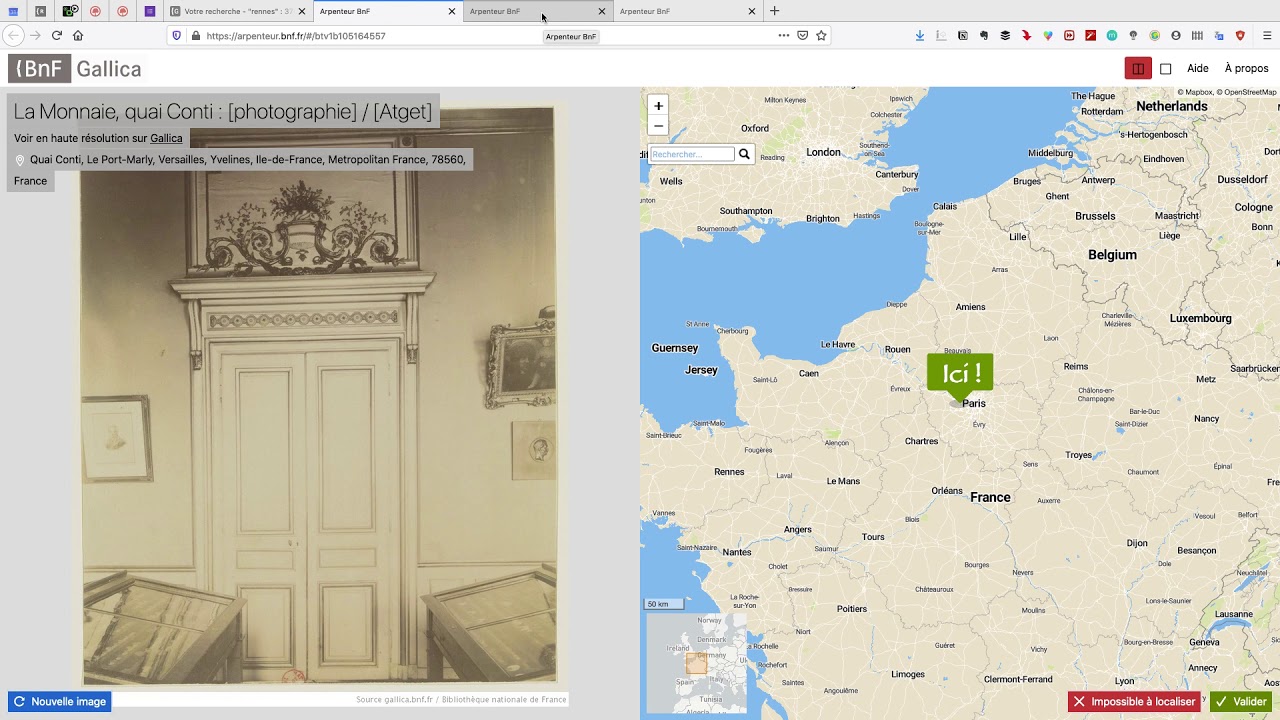This screenshot has width=1280, height=720.
Task: Close the active Arpenteur BnF tab
Action: tap(451, 11)
